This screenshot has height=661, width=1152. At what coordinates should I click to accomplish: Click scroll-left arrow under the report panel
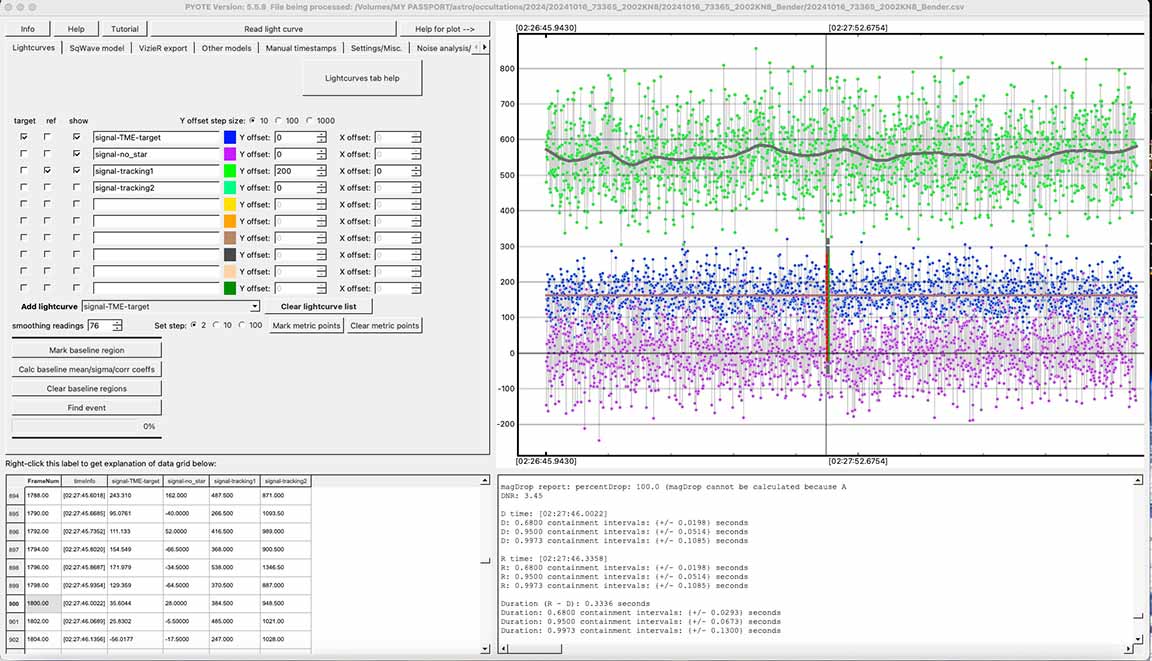pyautogui.click(x=503, y=650)
